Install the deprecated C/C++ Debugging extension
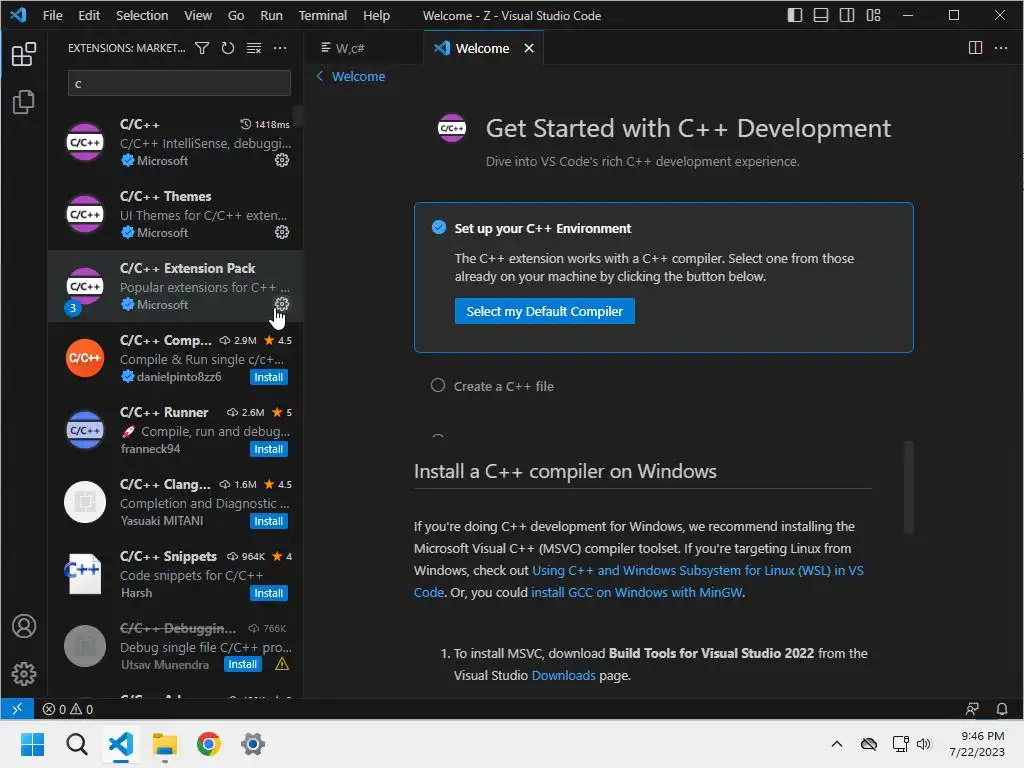1024x768 pixels. click(242, 664)
